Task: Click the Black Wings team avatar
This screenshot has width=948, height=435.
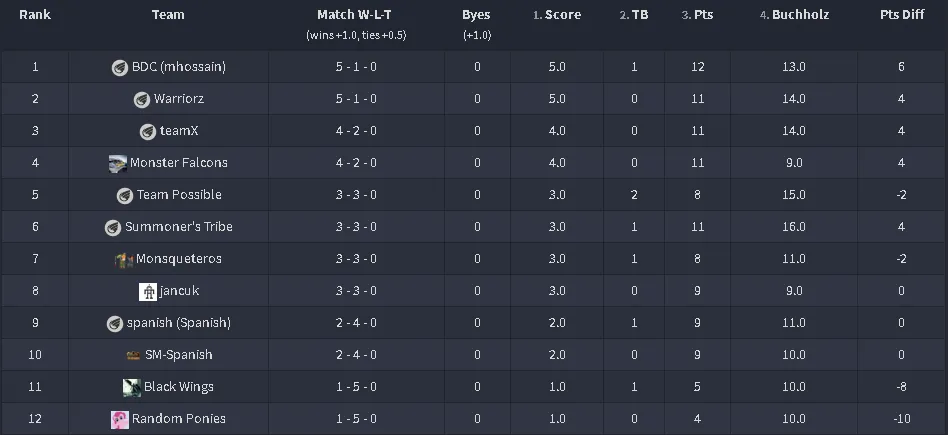Action: 132,387
